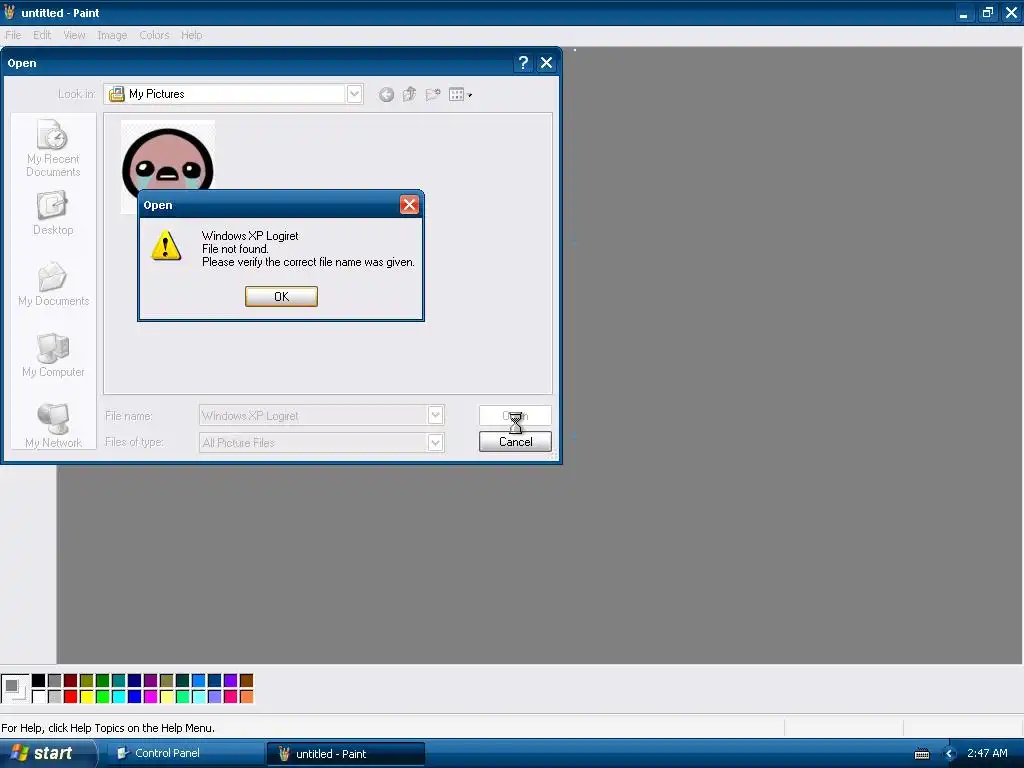Screen dimensions: 1024x768
Task: Select My Computer in the places bar
Action: tap(53, 355)
